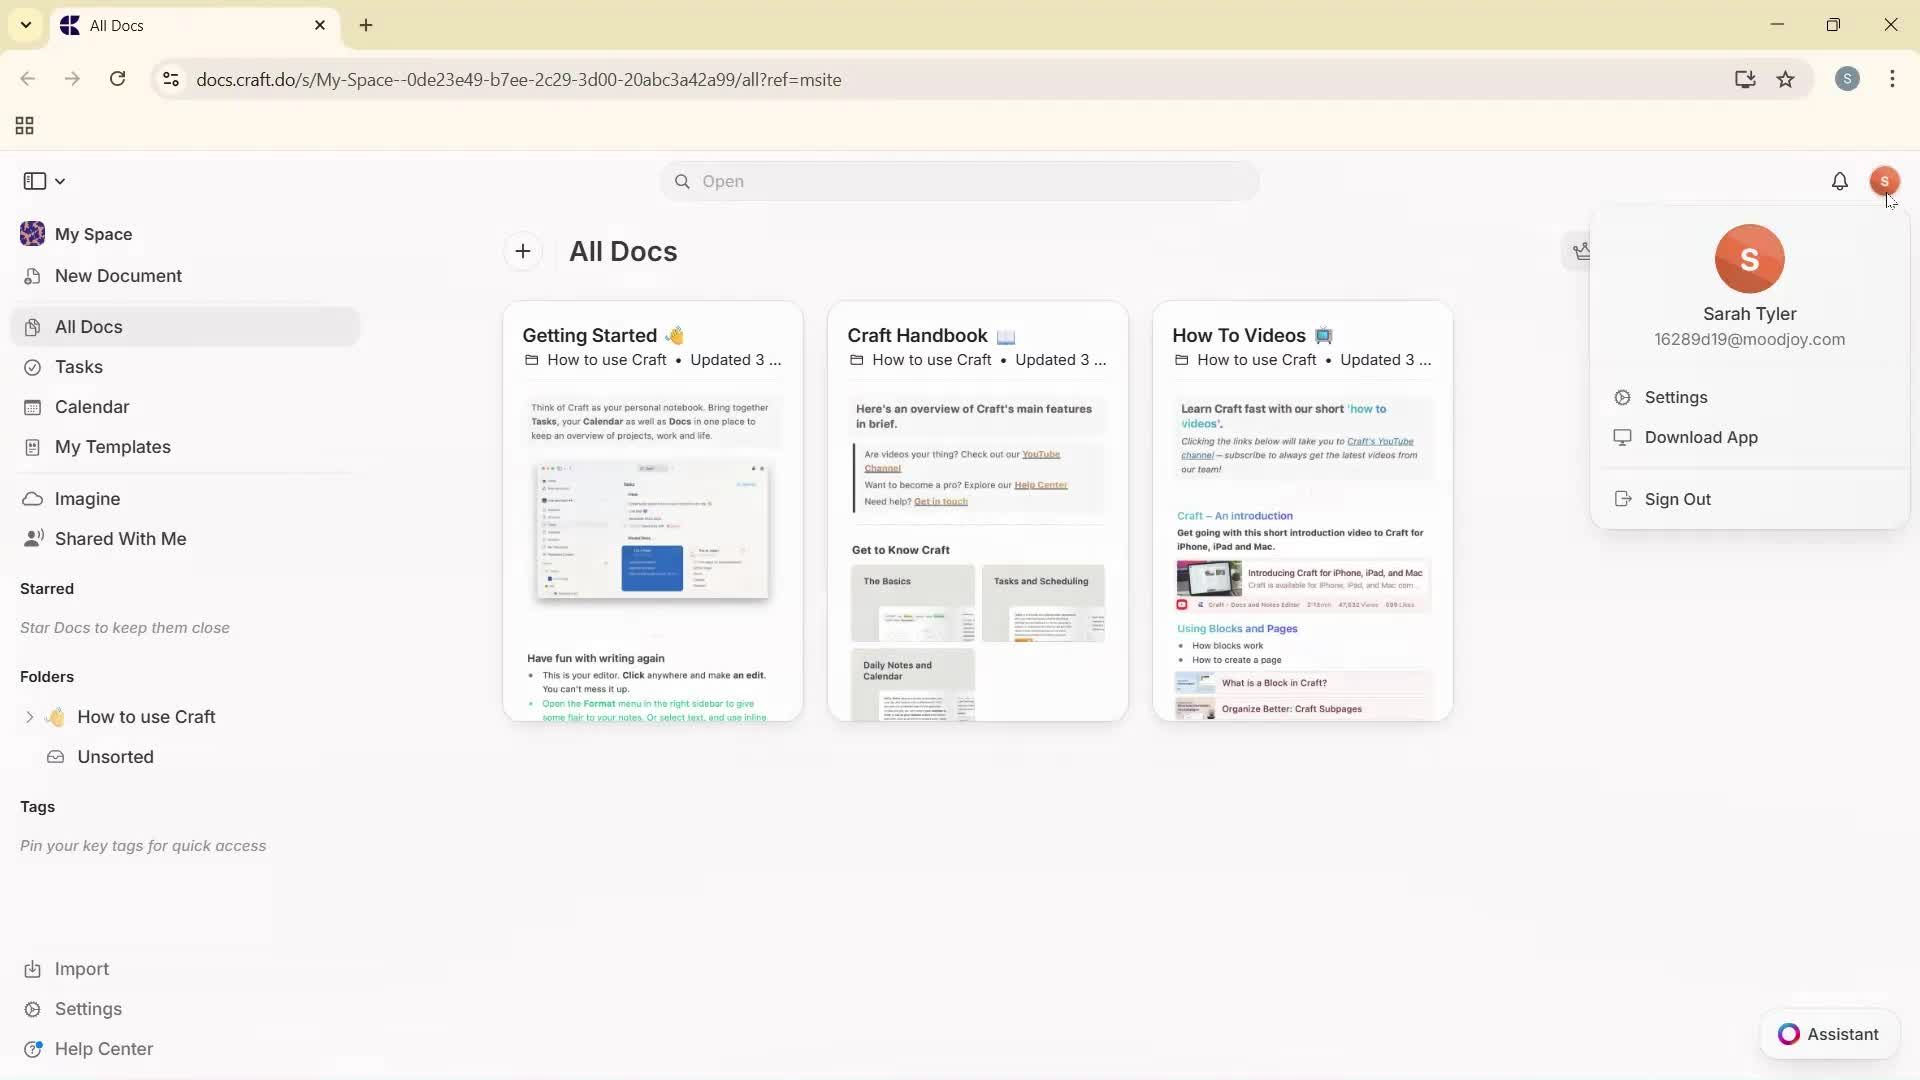Open the Assistant button
The height and width of the screenshot is (1080, 1920).
coord(1829,1034)
